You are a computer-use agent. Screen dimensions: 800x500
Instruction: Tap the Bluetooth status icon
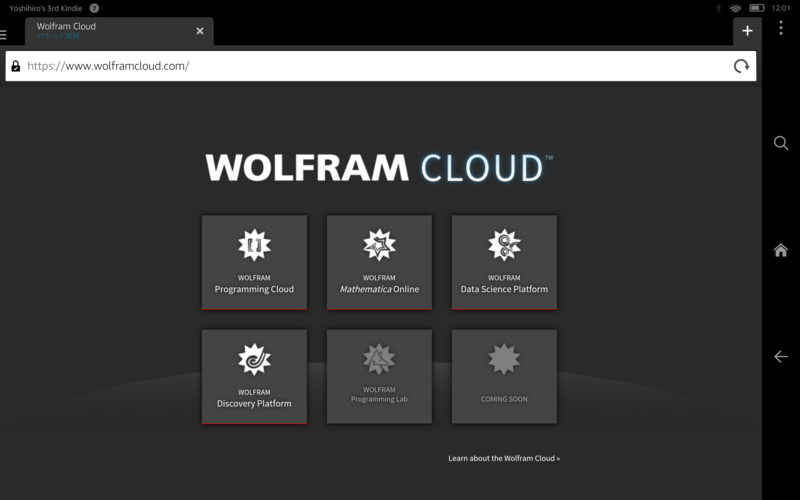tap(718, 8)
